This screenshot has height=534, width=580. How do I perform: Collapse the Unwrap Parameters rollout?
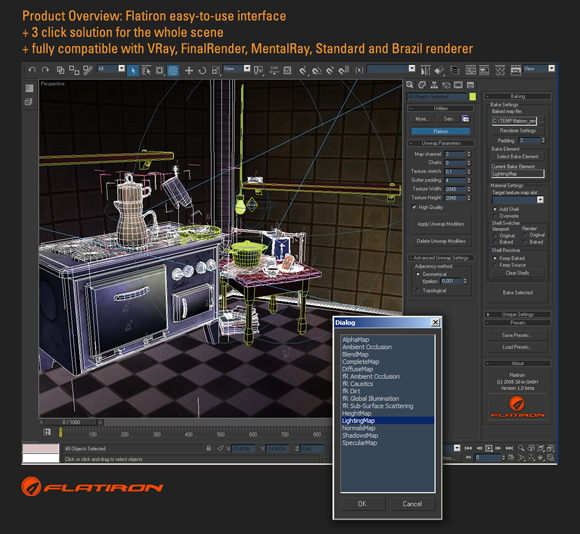(441, 143)
